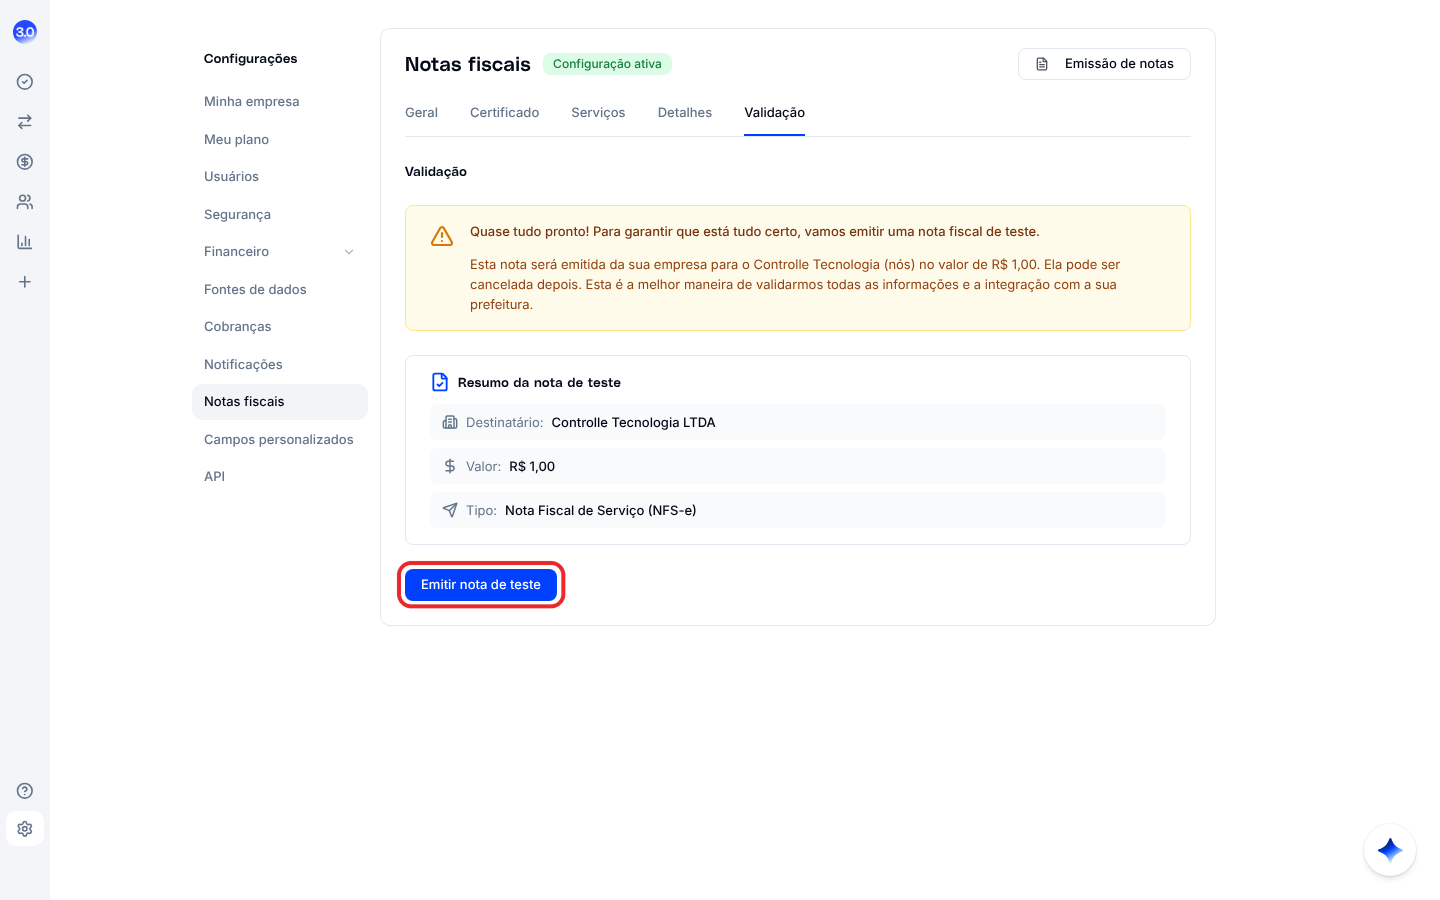Switch to the Certificado tab

[505, 113]
